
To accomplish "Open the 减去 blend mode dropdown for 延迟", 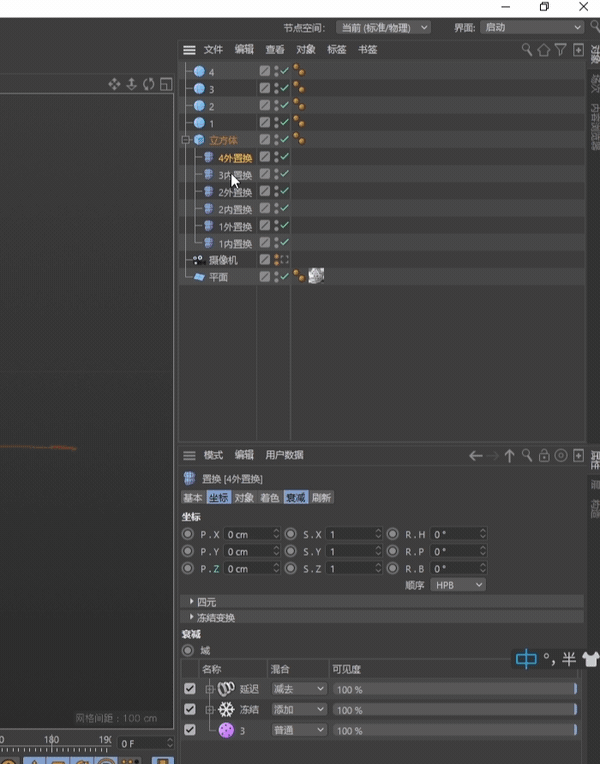I will (299, 689).
